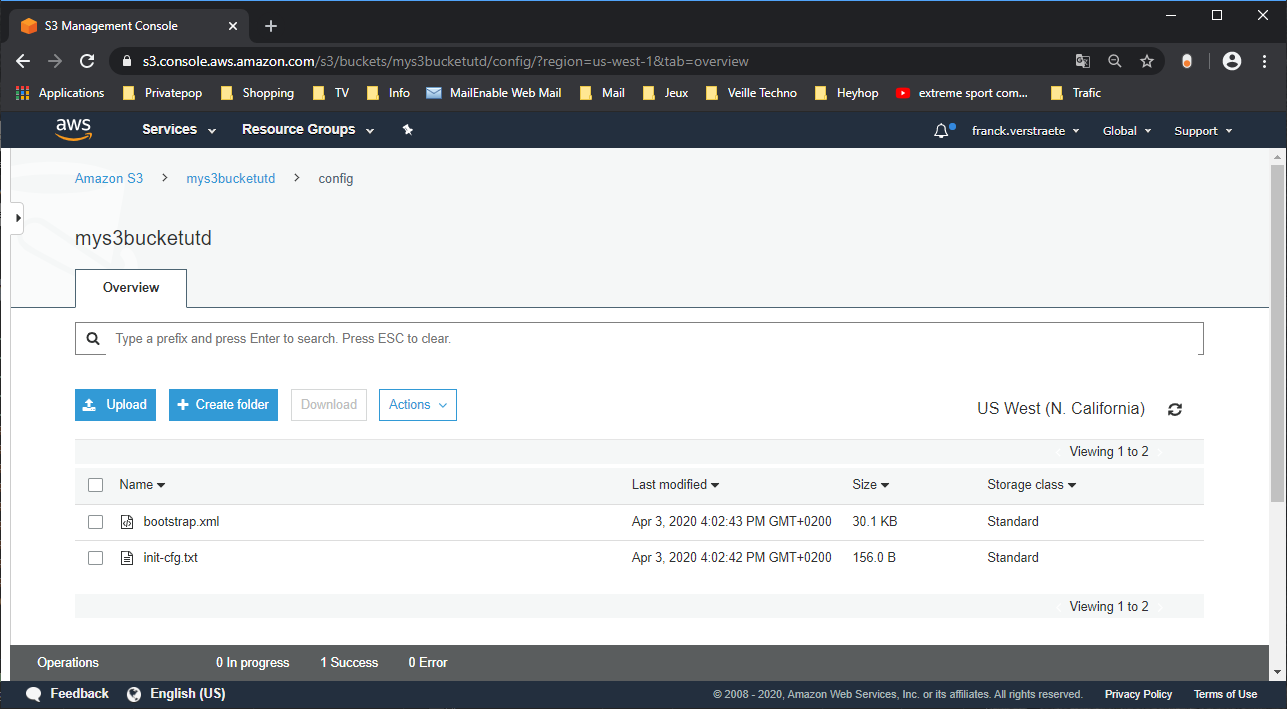Screen dimensions: 1287x709
Task: Reload the page with browser reload icon
Action: click(x=87, y=61)
